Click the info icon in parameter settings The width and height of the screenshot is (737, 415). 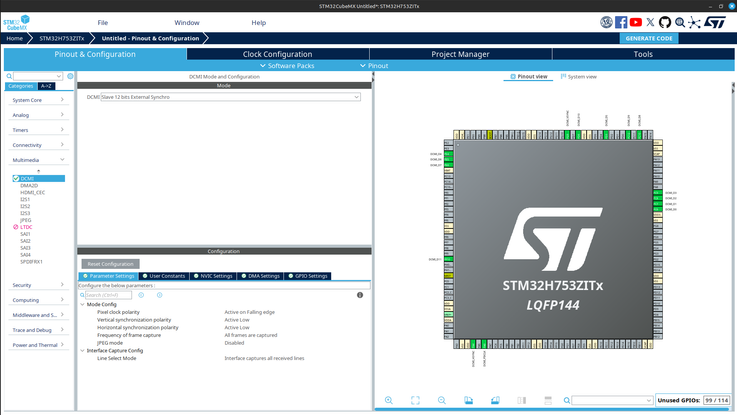point(360,295)
